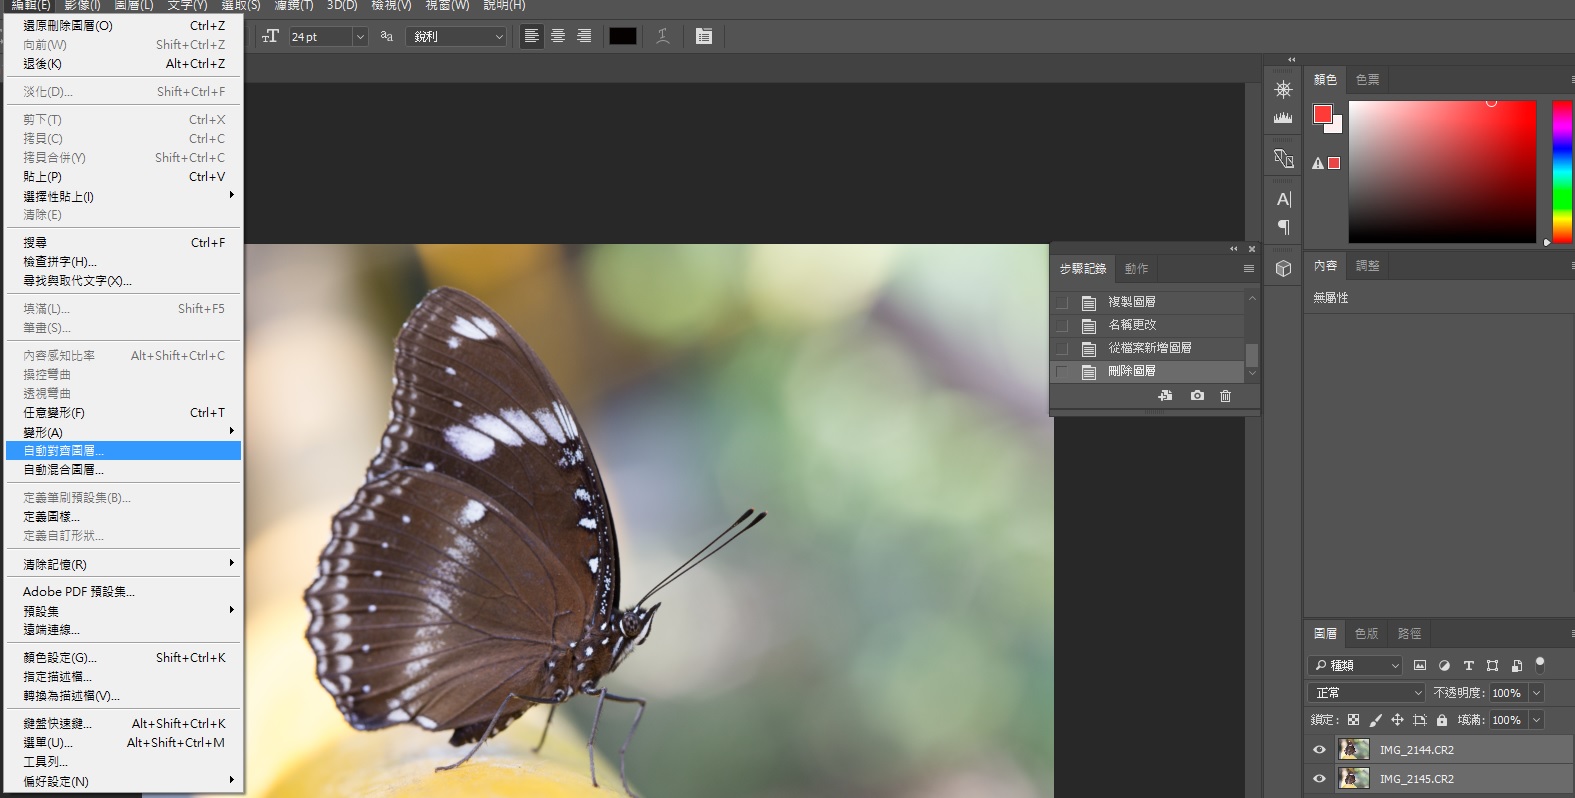Switch to 動作 tab
Screen dimensions: 1575x798
coord(1136,269)
